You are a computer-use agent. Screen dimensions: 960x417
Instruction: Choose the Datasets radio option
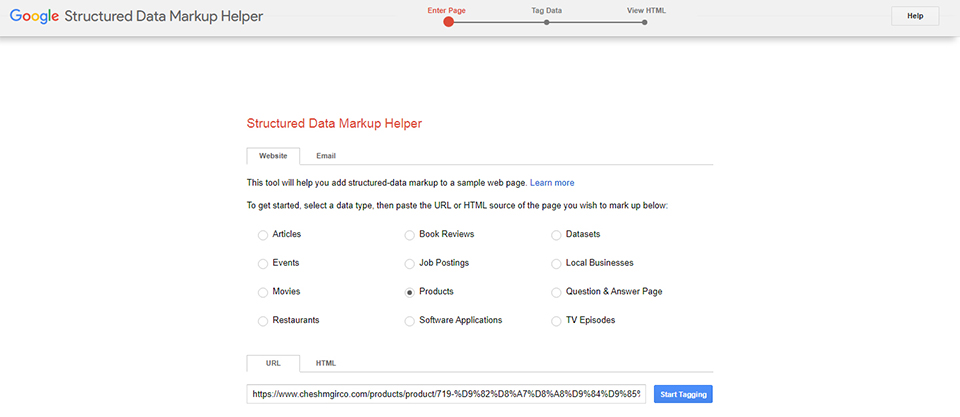tap(556, 235)
